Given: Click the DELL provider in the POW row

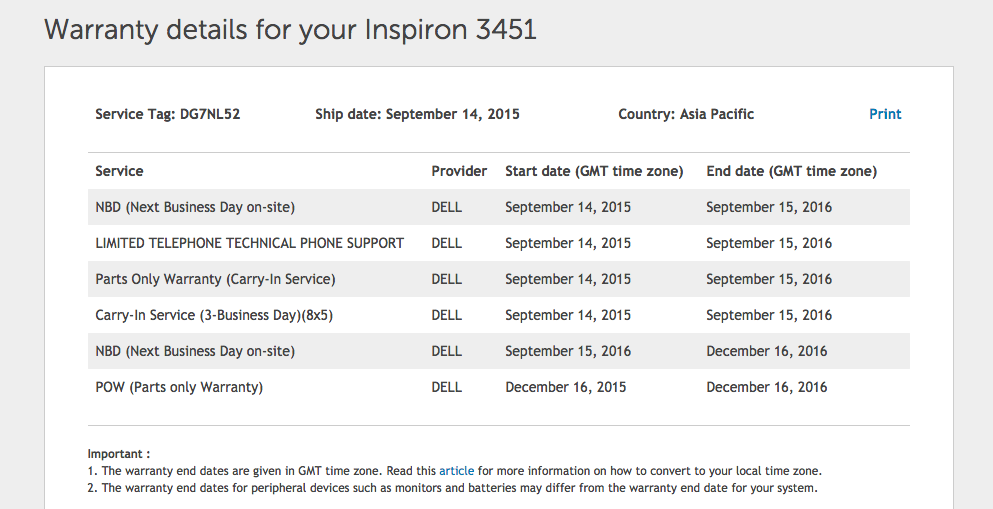Looking at the screenshot, I should [446, 387].
